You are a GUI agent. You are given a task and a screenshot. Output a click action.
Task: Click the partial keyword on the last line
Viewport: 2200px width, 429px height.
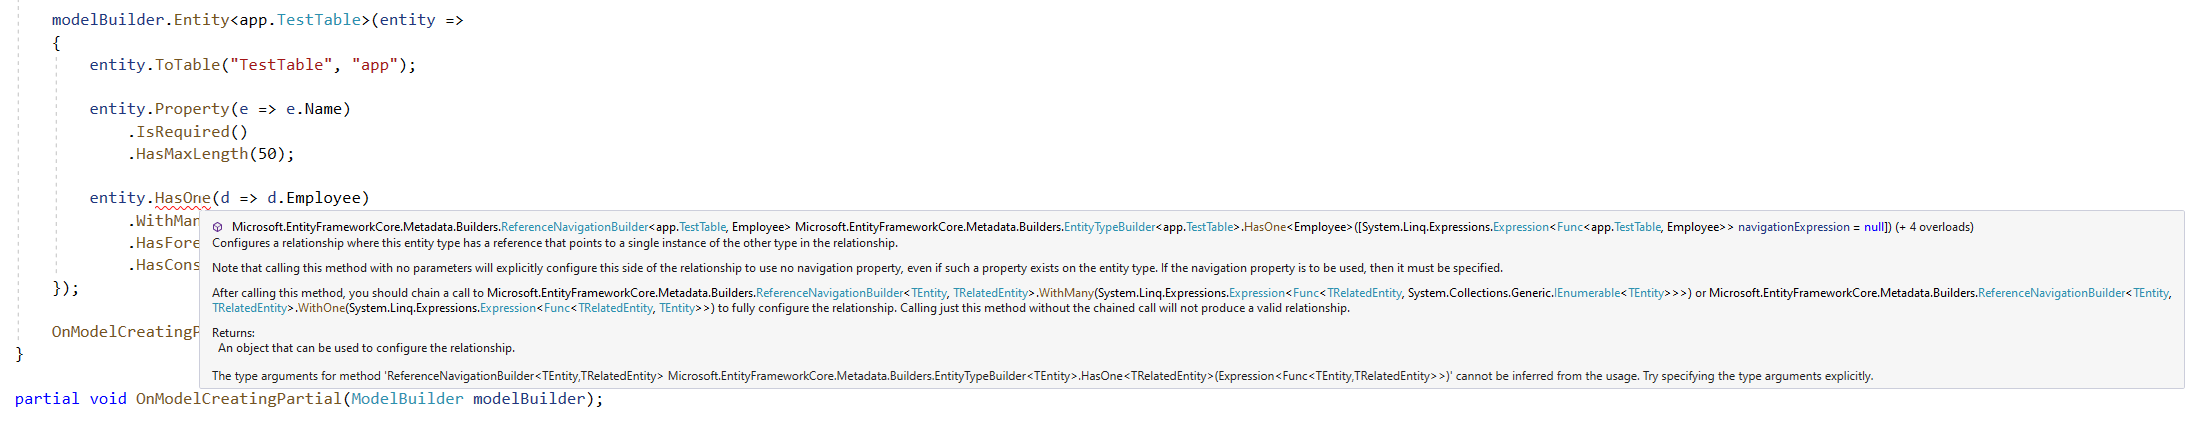[x=47, y=399]
